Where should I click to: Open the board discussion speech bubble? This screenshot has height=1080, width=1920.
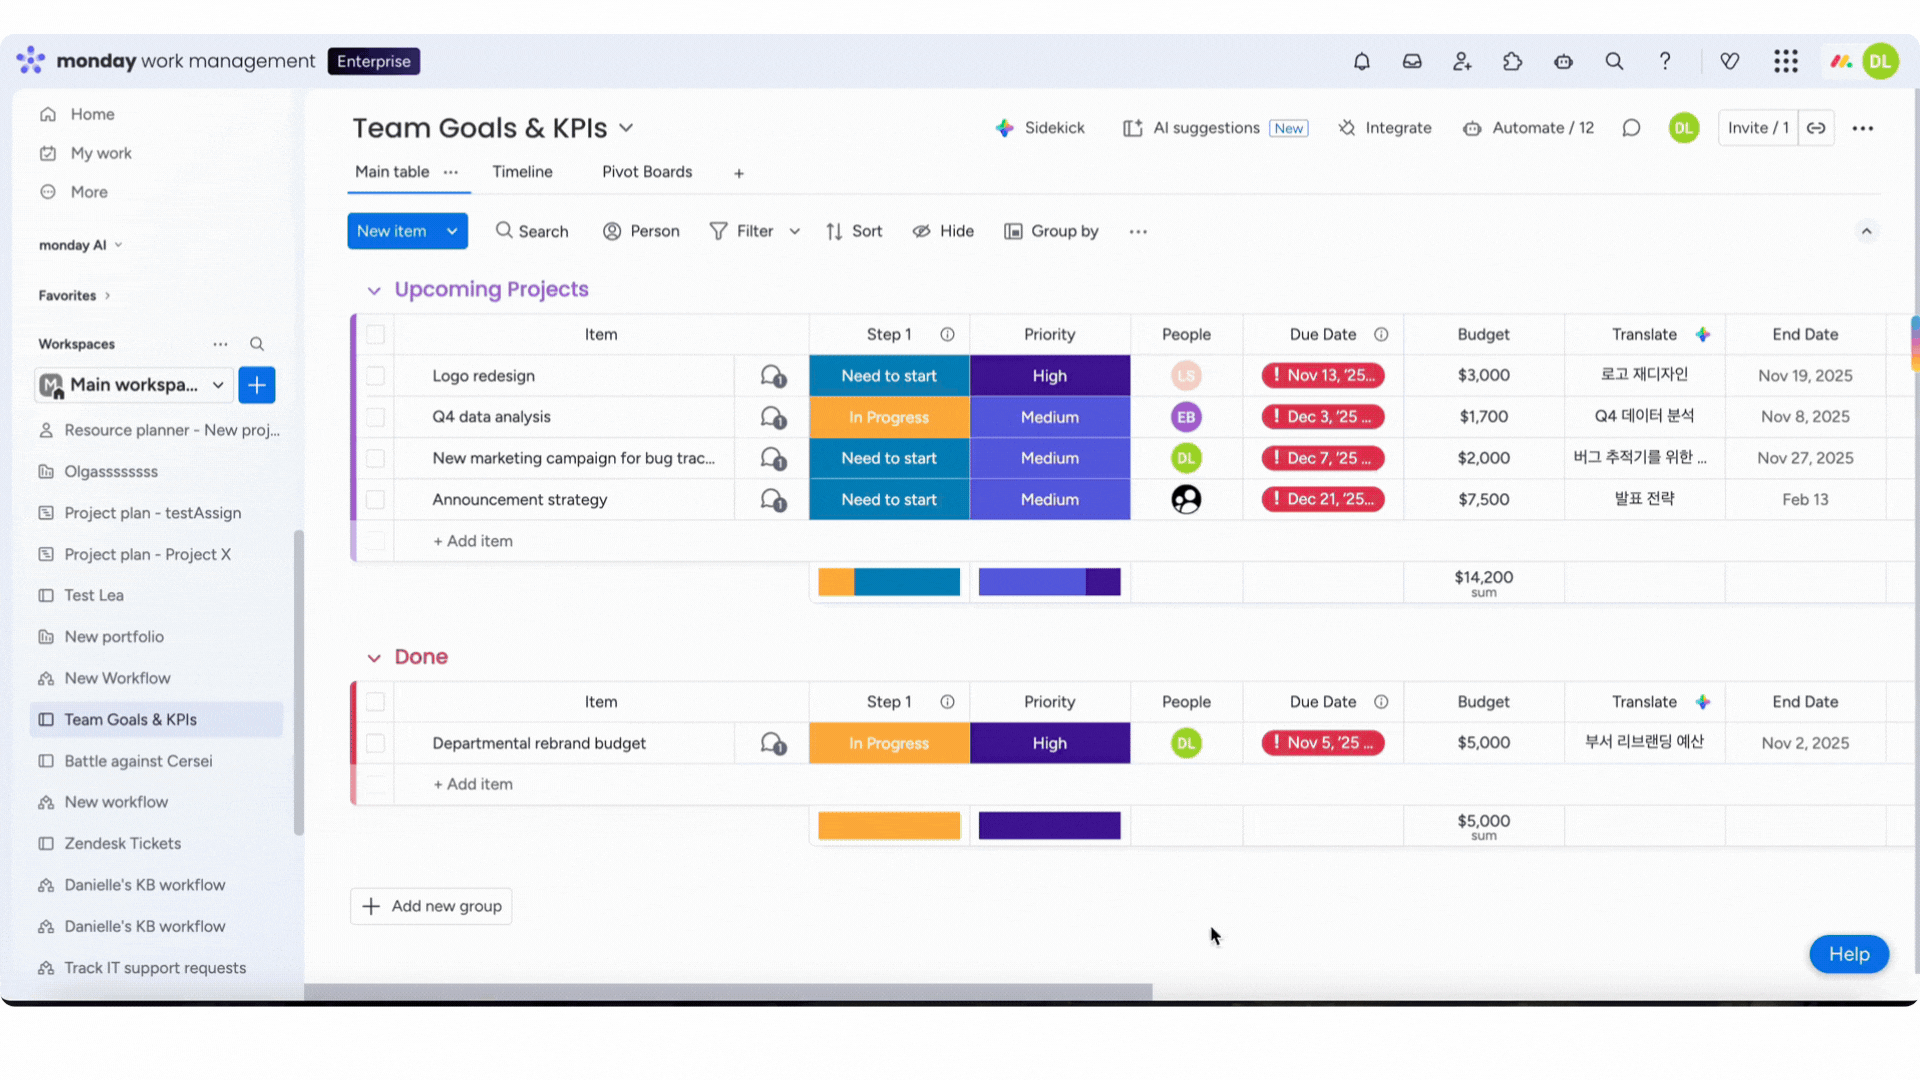[x=1631, y=128]
